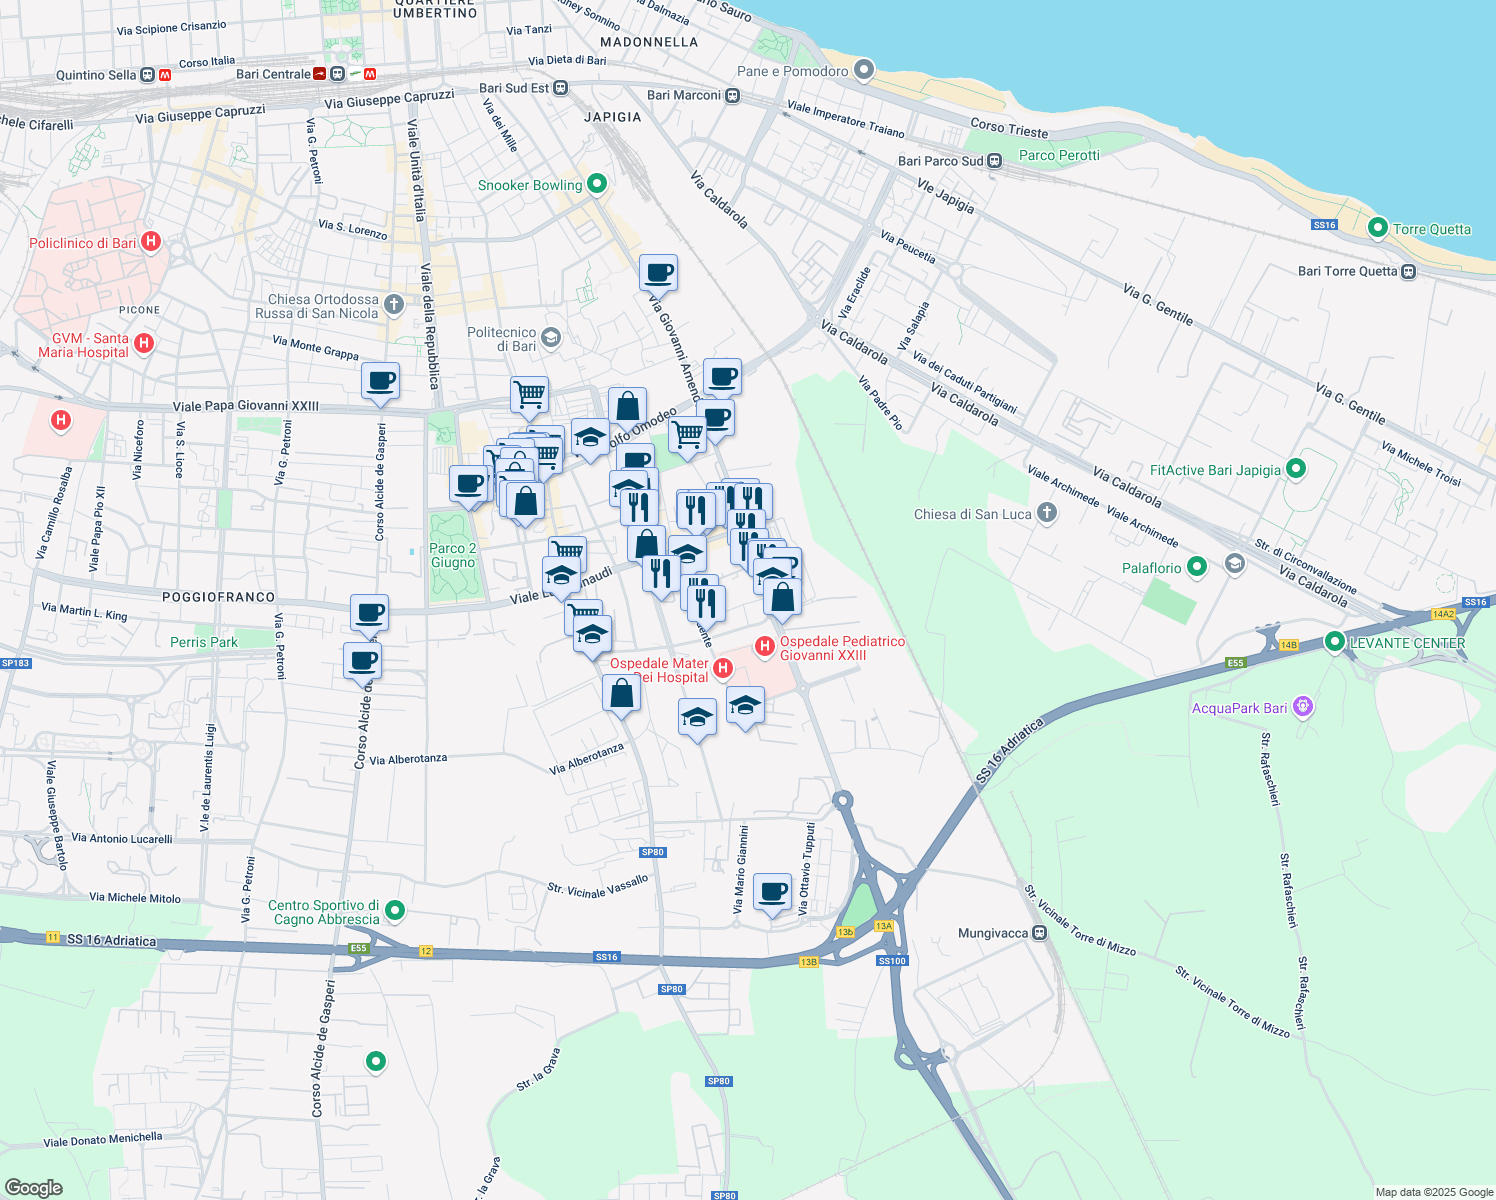
Task: Click the shopping bag marker near Ospedale Pediatrico
Action: [782, 598]
